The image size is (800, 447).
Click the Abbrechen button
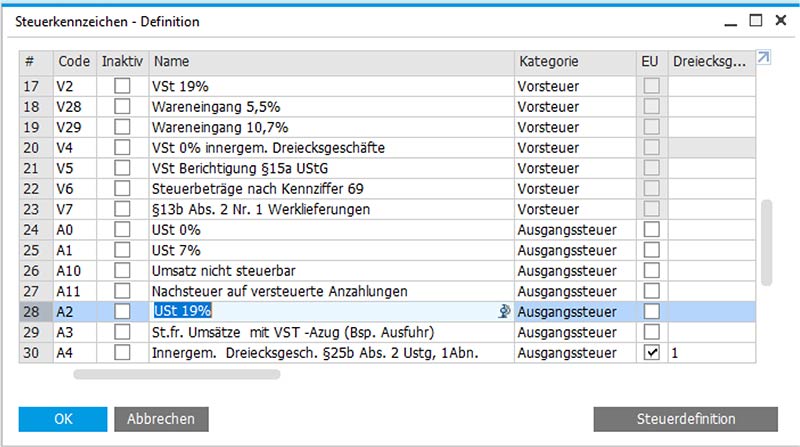154,418
